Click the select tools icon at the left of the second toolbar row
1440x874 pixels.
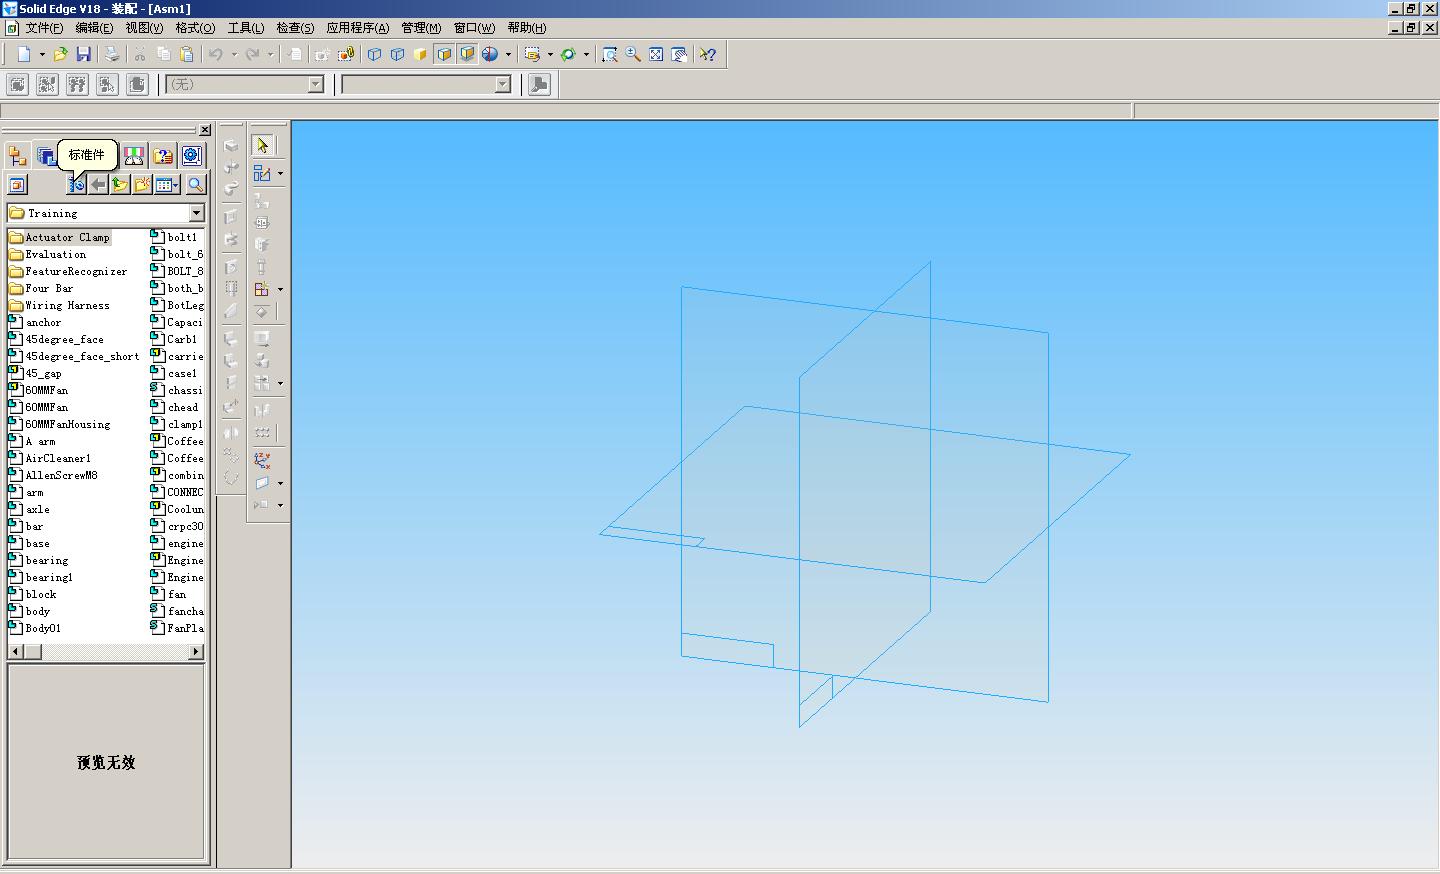coord(18,85)
